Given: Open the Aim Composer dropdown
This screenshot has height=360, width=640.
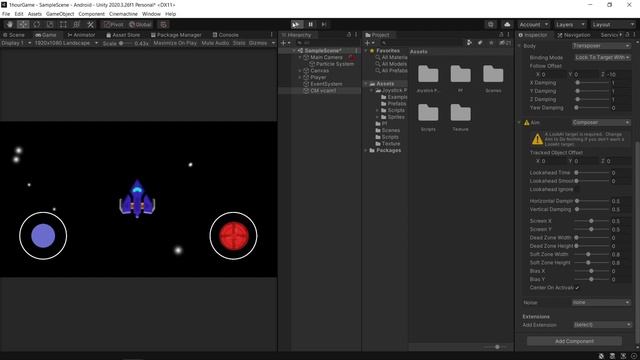Looking at the screenshot, I should 601,122.
